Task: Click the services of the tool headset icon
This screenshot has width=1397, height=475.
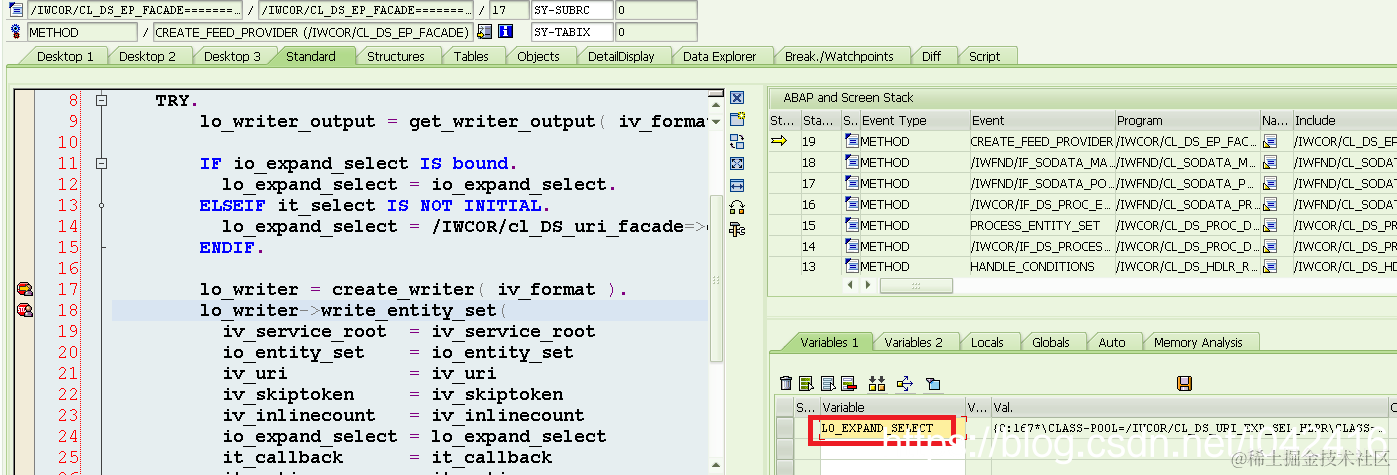Action: (x=737, y=207)
